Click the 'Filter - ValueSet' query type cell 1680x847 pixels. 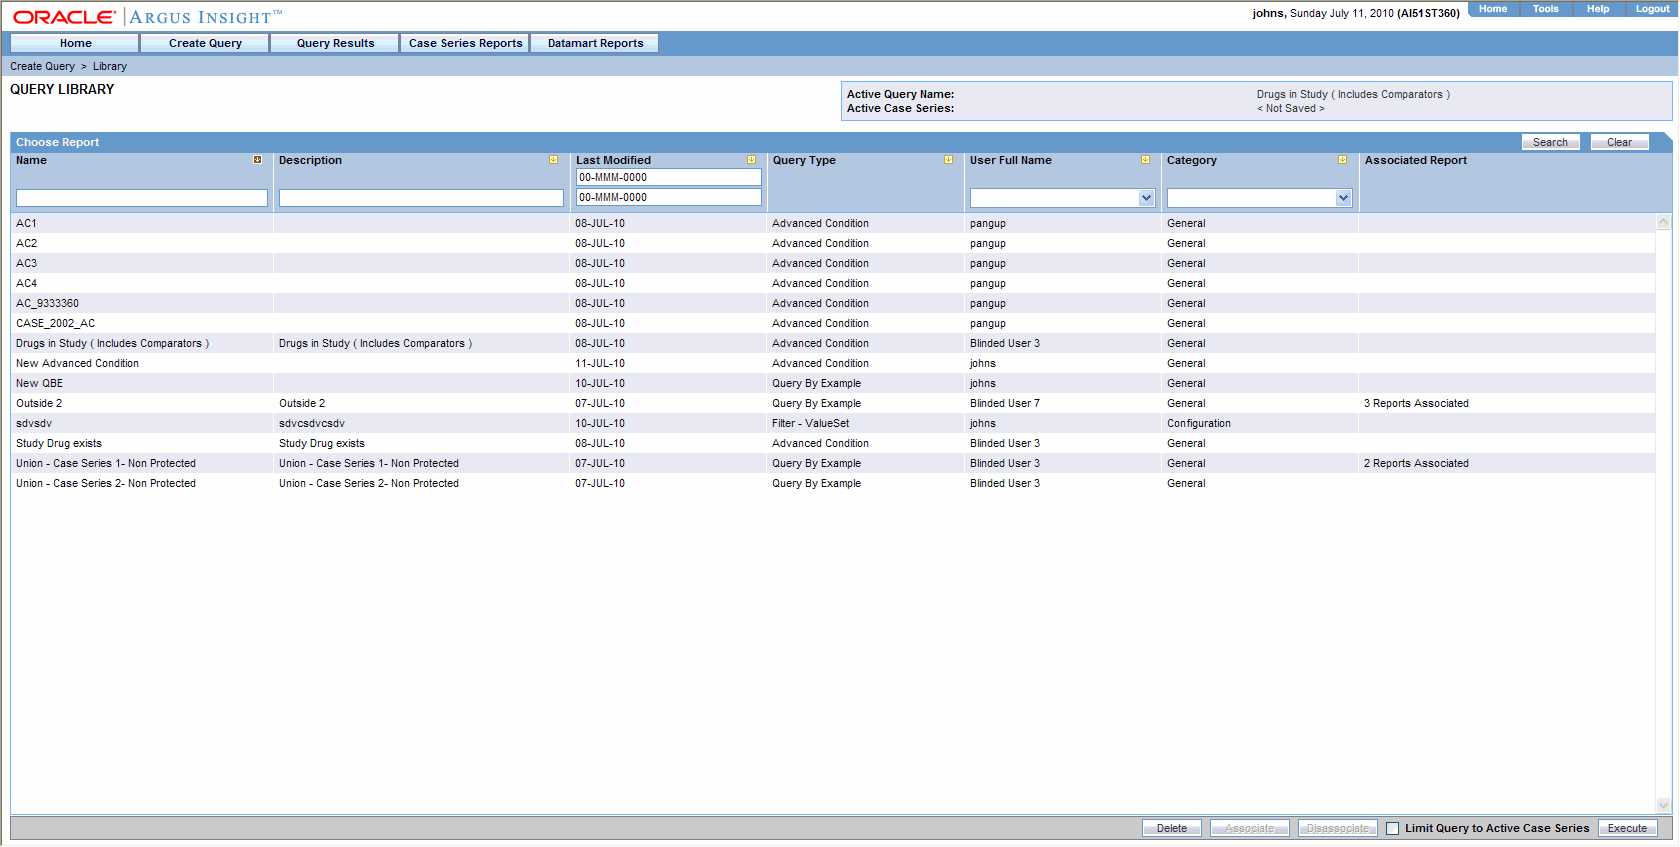coord(810,423)
